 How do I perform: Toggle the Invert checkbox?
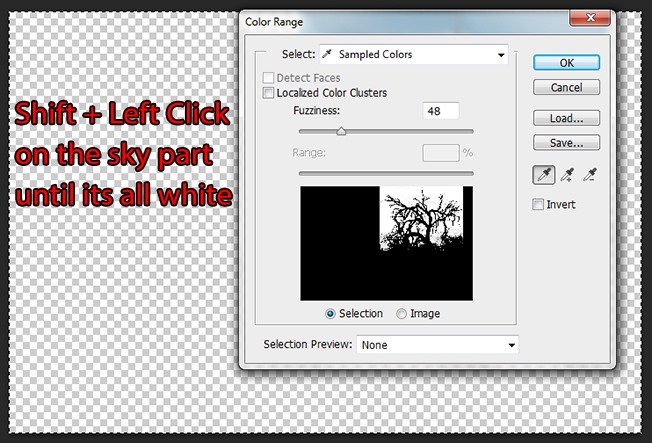[x=538, y=204]
